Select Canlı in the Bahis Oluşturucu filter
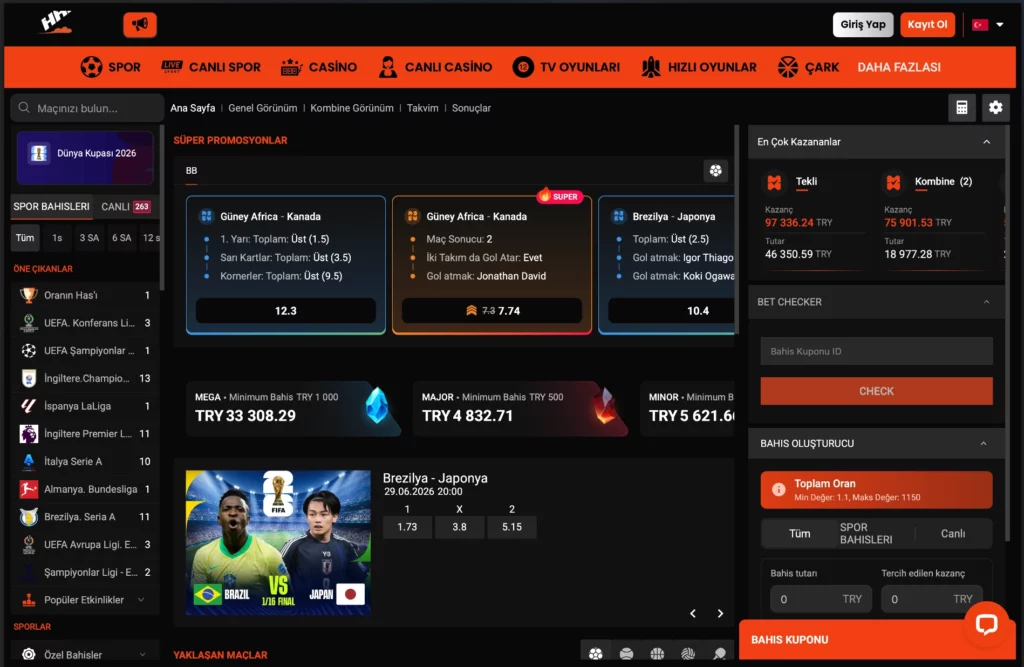 [x=953, y=534]
